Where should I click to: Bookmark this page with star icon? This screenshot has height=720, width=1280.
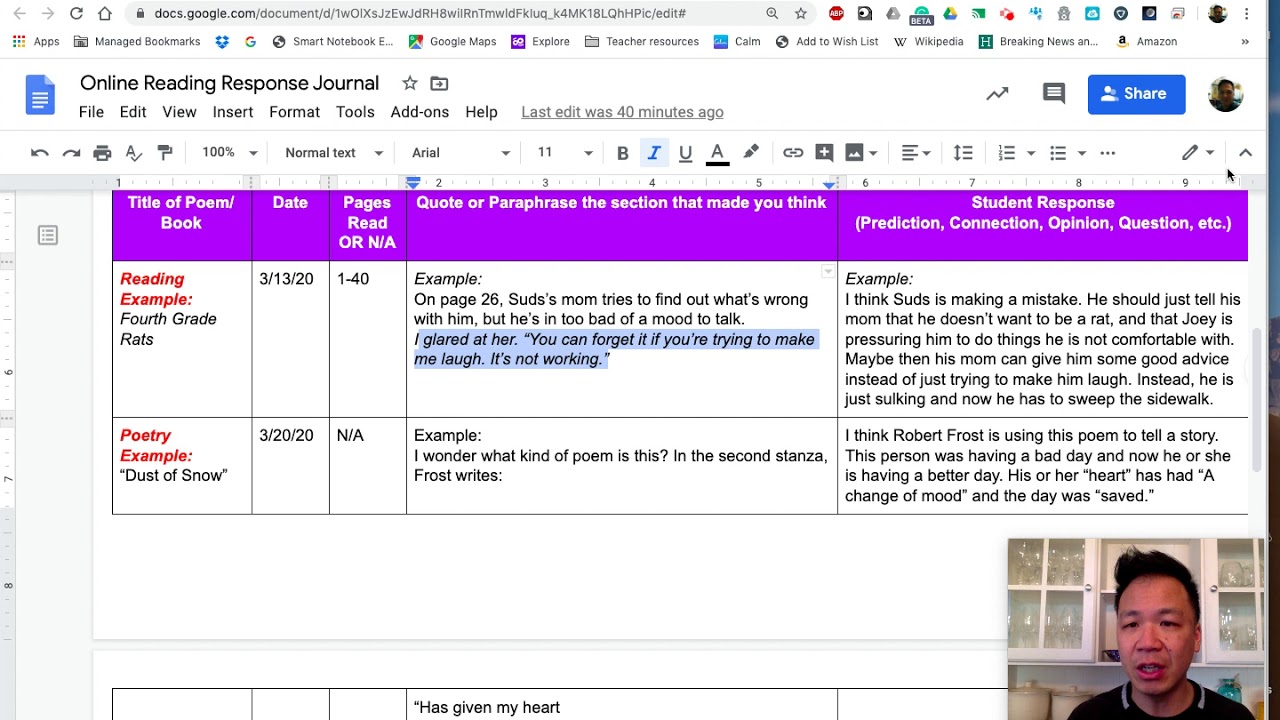point(800,13)
